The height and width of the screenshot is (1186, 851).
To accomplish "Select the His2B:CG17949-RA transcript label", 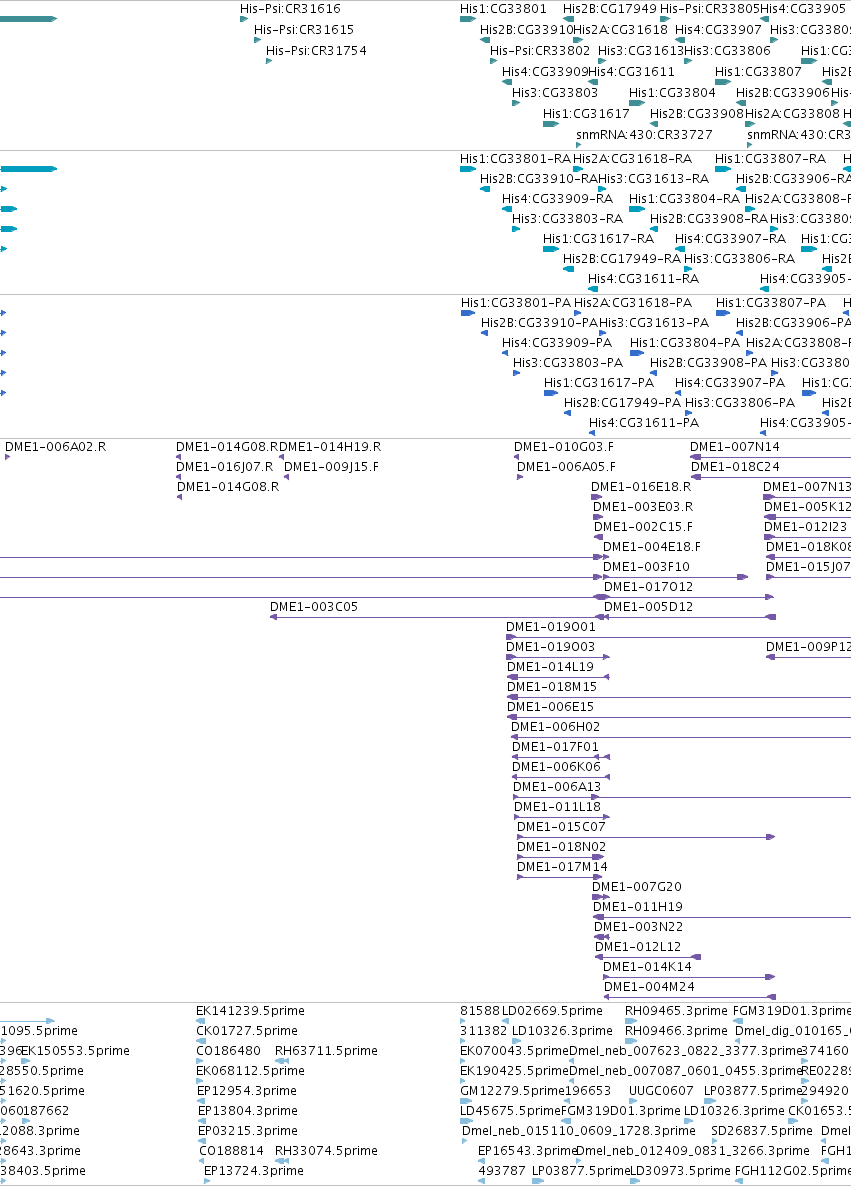I will [622, 259].
